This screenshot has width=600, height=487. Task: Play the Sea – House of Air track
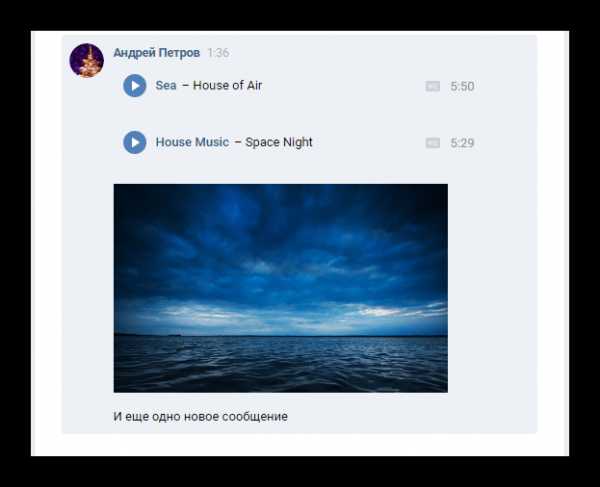pyautogui.click(x=135, y=86)
